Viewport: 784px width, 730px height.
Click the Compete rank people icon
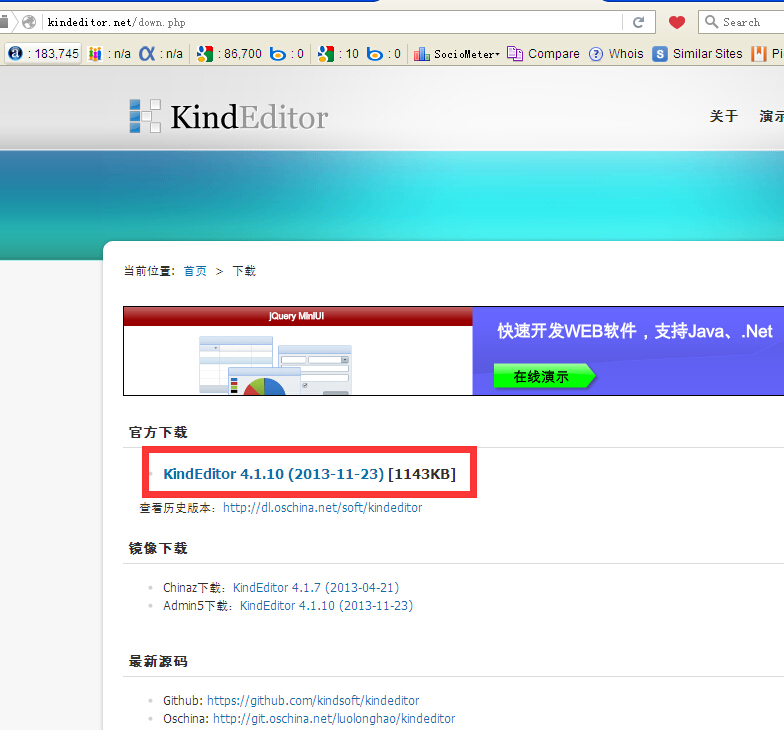point(94,54)
